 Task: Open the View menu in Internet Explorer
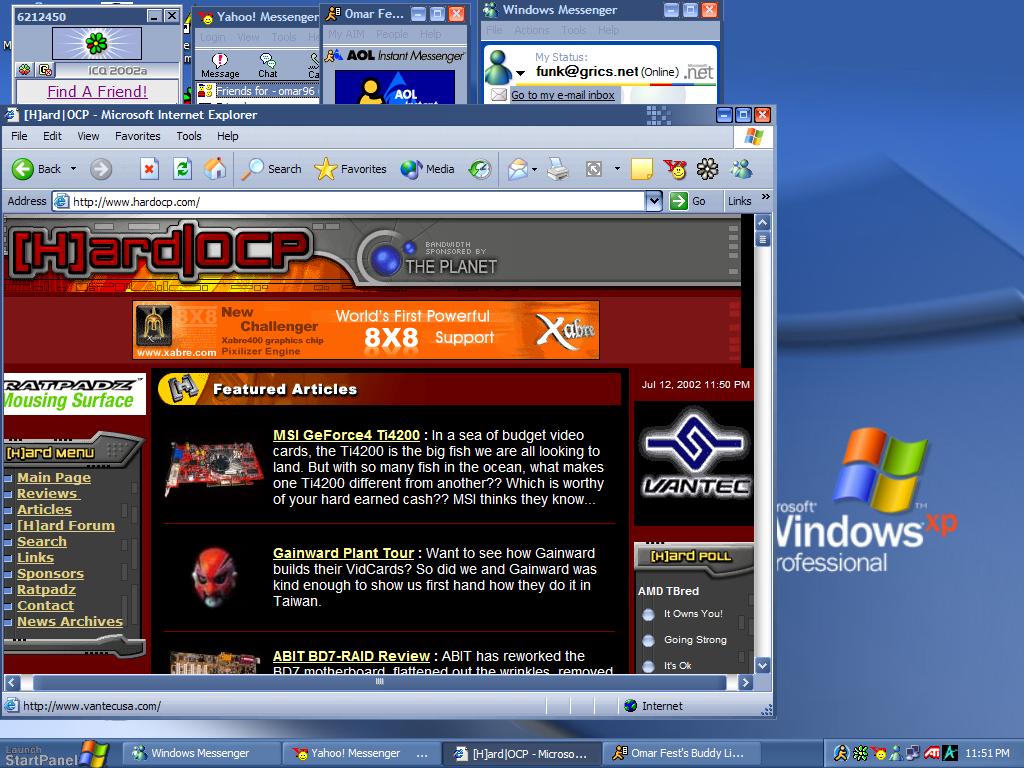88,136
